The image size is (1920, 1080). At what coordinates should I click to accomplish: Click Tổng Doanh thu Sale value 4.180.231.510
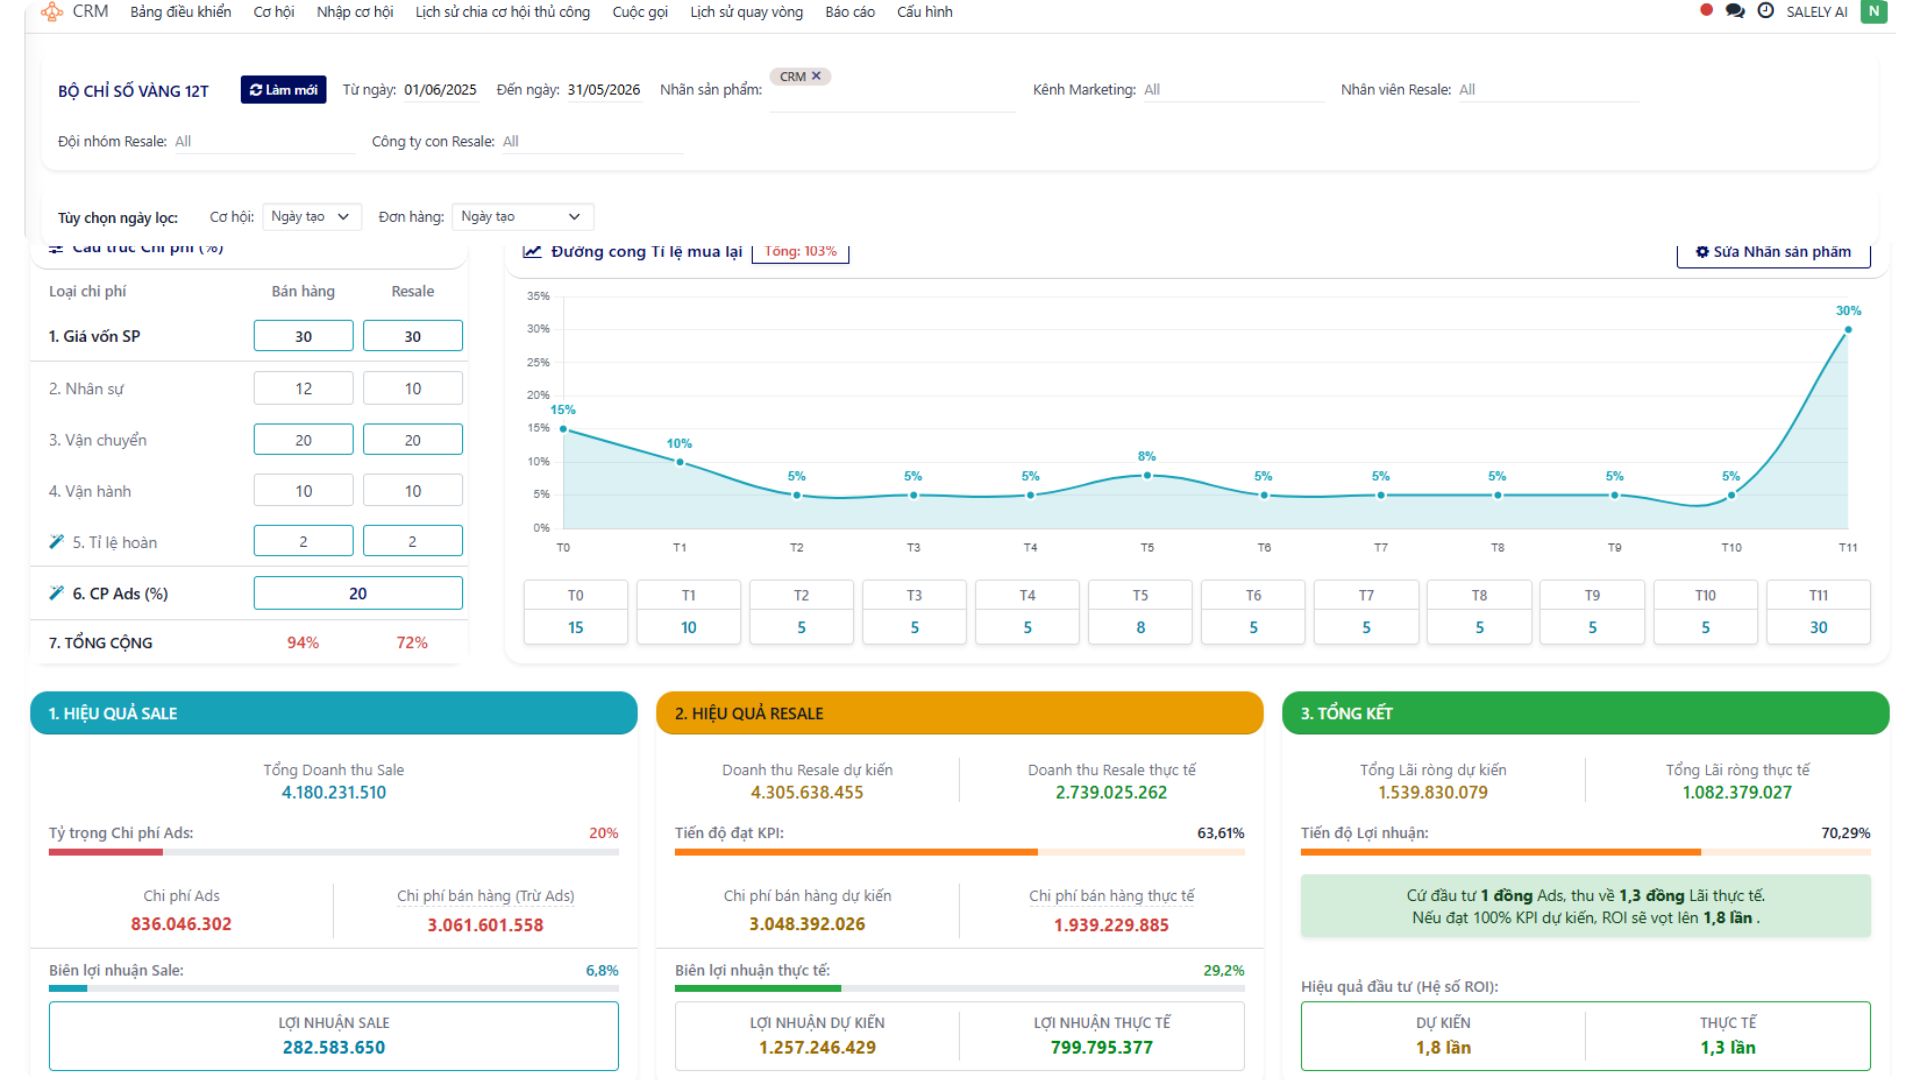tap(334, 793)
